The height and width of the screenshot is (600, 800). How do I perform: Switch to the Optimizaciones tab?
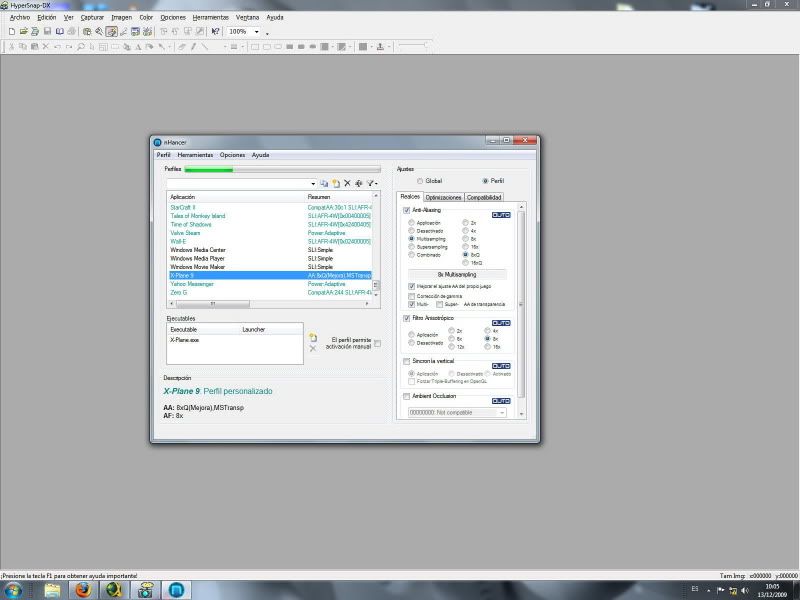[x=443, y=197]
